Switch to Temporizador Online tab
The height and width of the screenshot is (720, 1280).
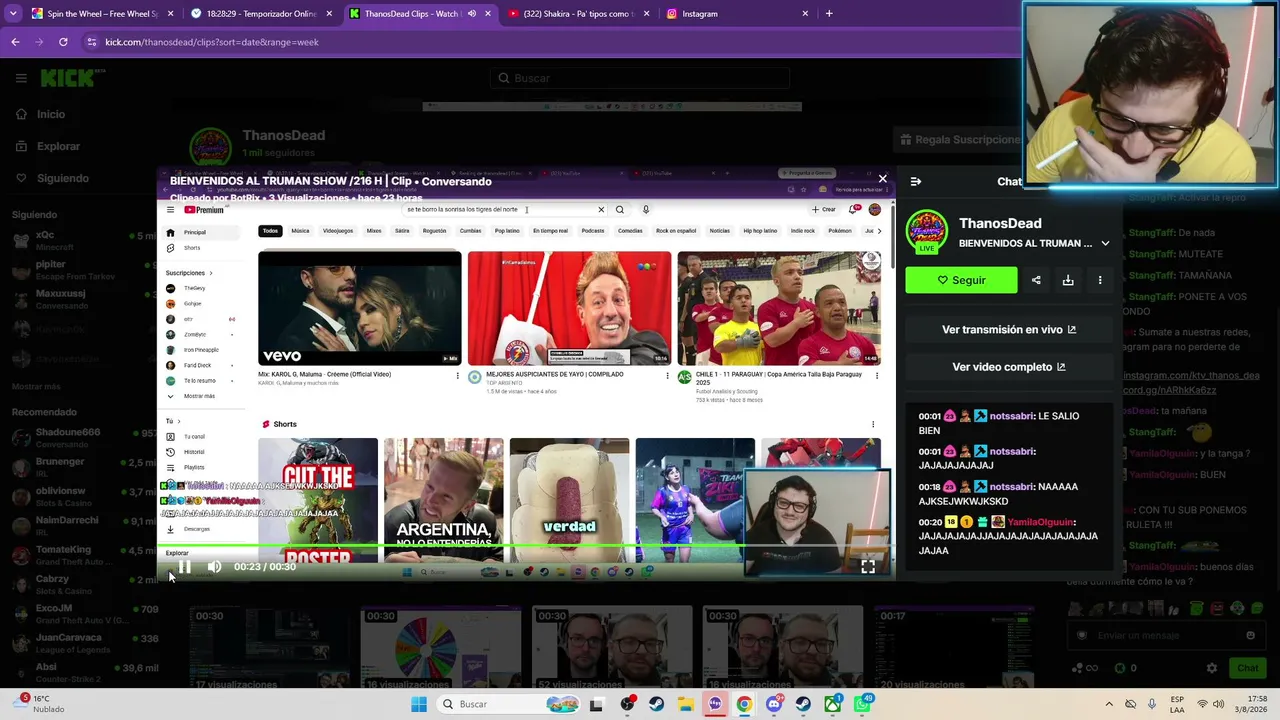tap(262, 14)
